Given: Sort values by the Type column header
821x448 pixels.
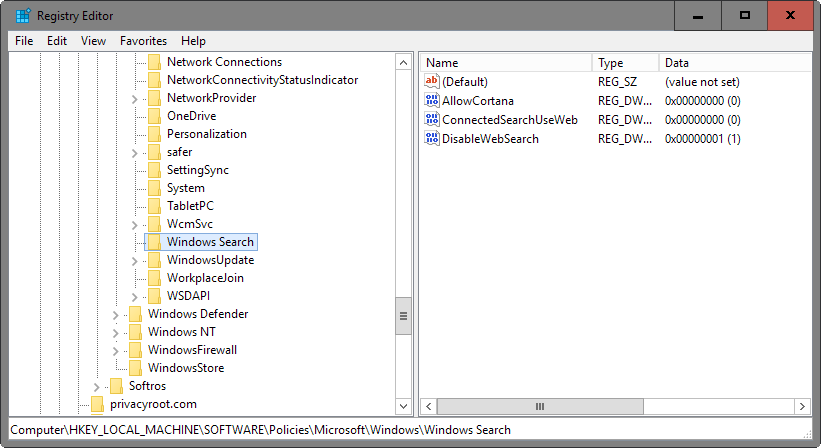Looking at the screenshot, I should (625, 63).
